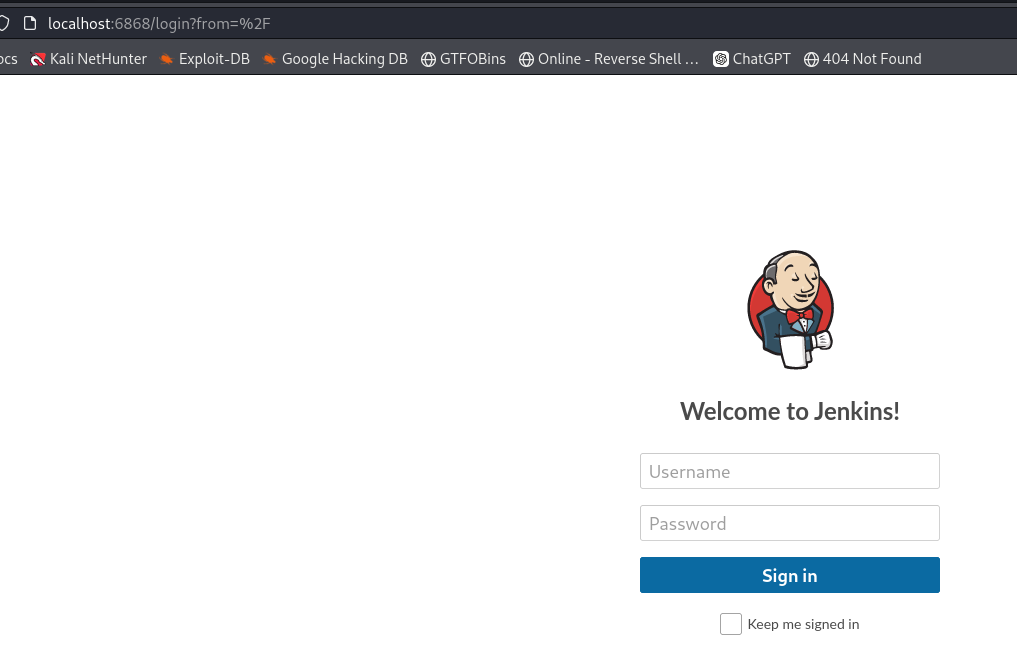The width and height of the screenshot is (1017, 653).
Task: Click the shield tracking protection icon
Action: tap(4, 23)
